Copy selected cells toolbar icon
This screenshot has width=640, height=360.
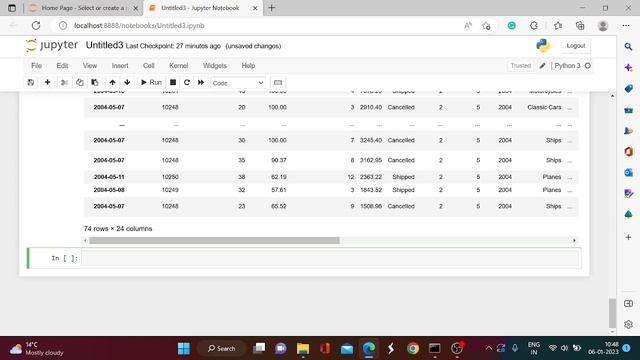point(80,82)
